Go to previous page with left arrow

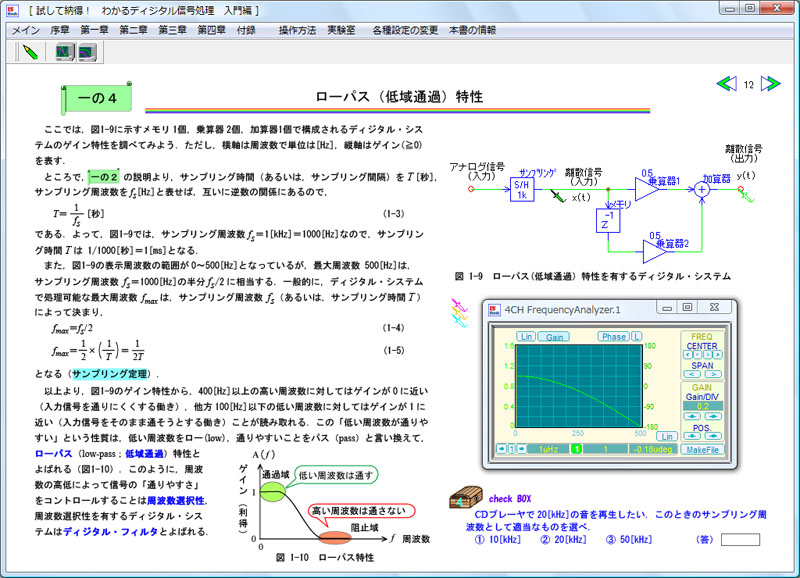(x=727, y=84)
